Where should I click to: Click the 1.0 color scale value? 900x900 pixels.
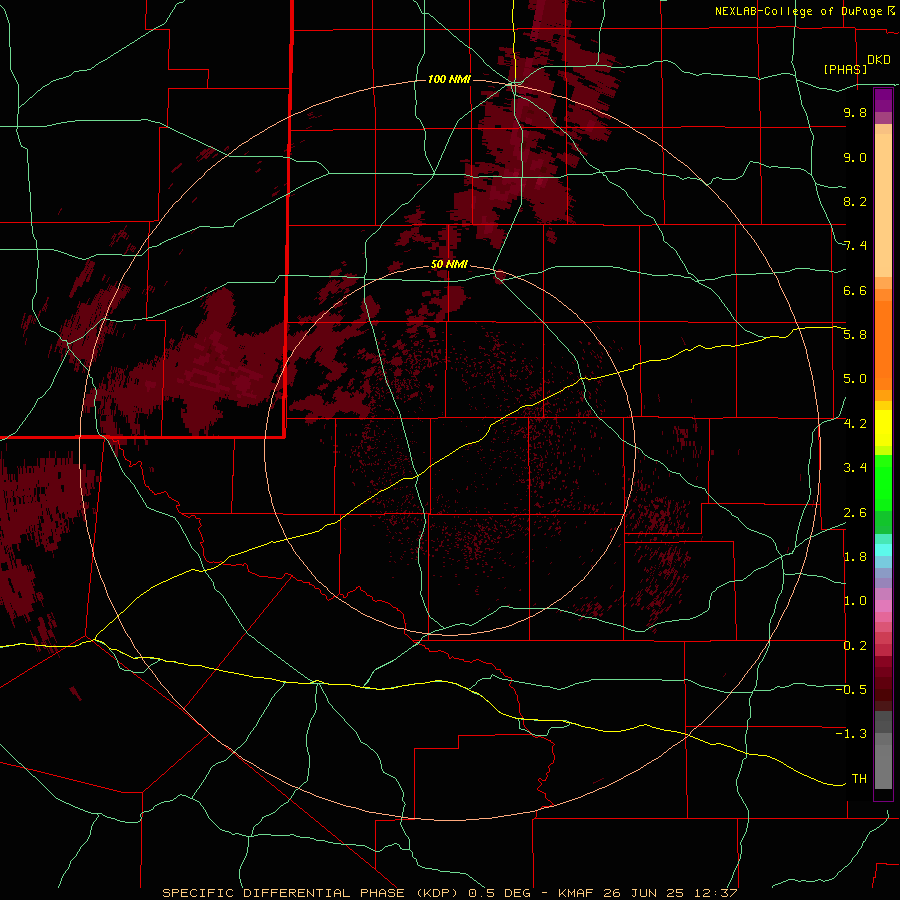point(855,601)
